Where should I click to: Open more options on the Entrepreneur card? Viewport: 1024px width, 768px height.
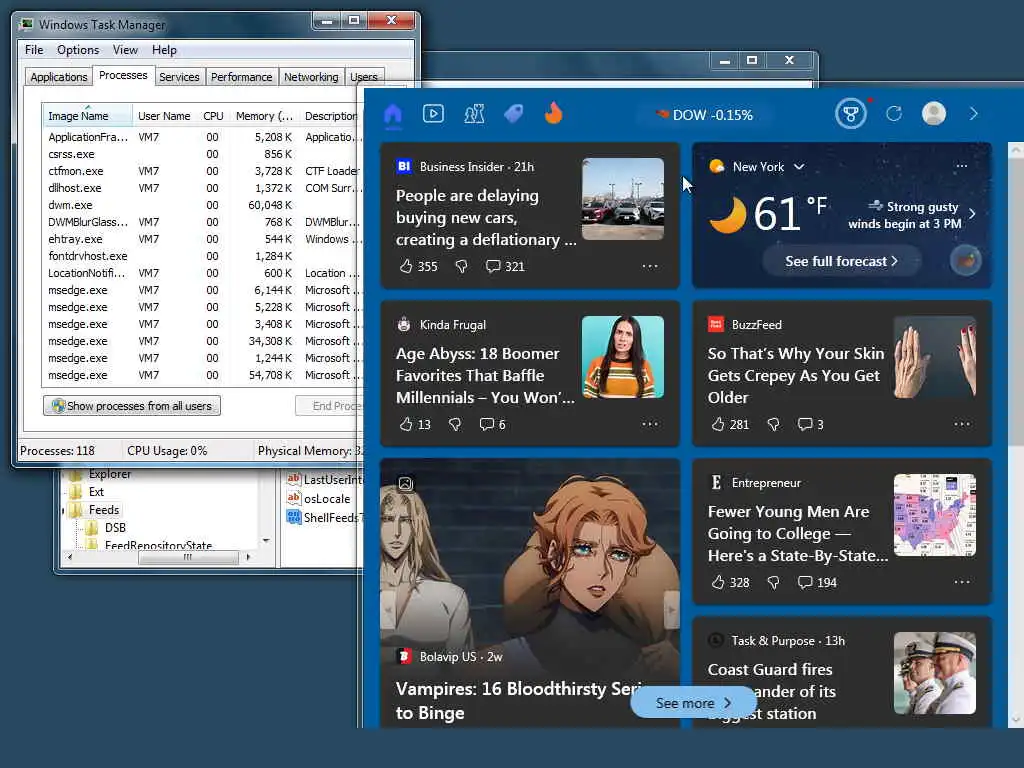coord(962,583)
